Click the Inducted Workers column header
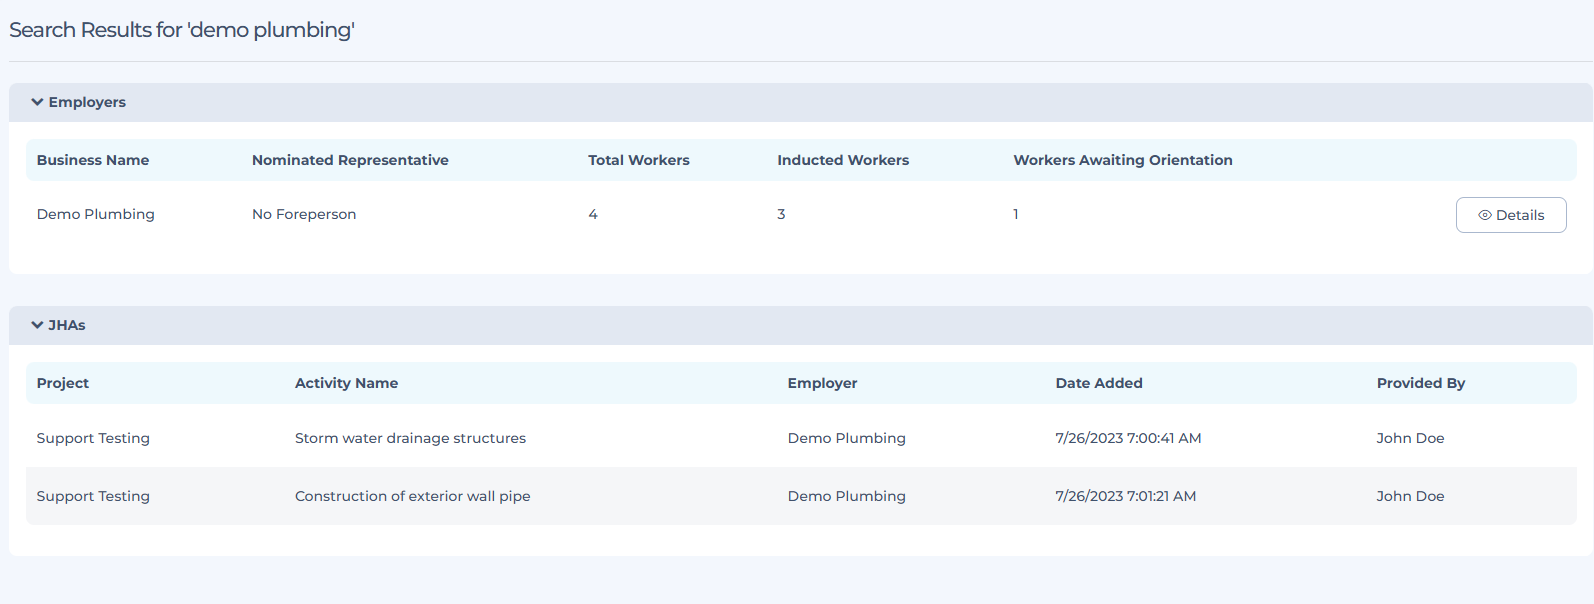The width and height of the screenshot is (1594, 604). point(843,160)
